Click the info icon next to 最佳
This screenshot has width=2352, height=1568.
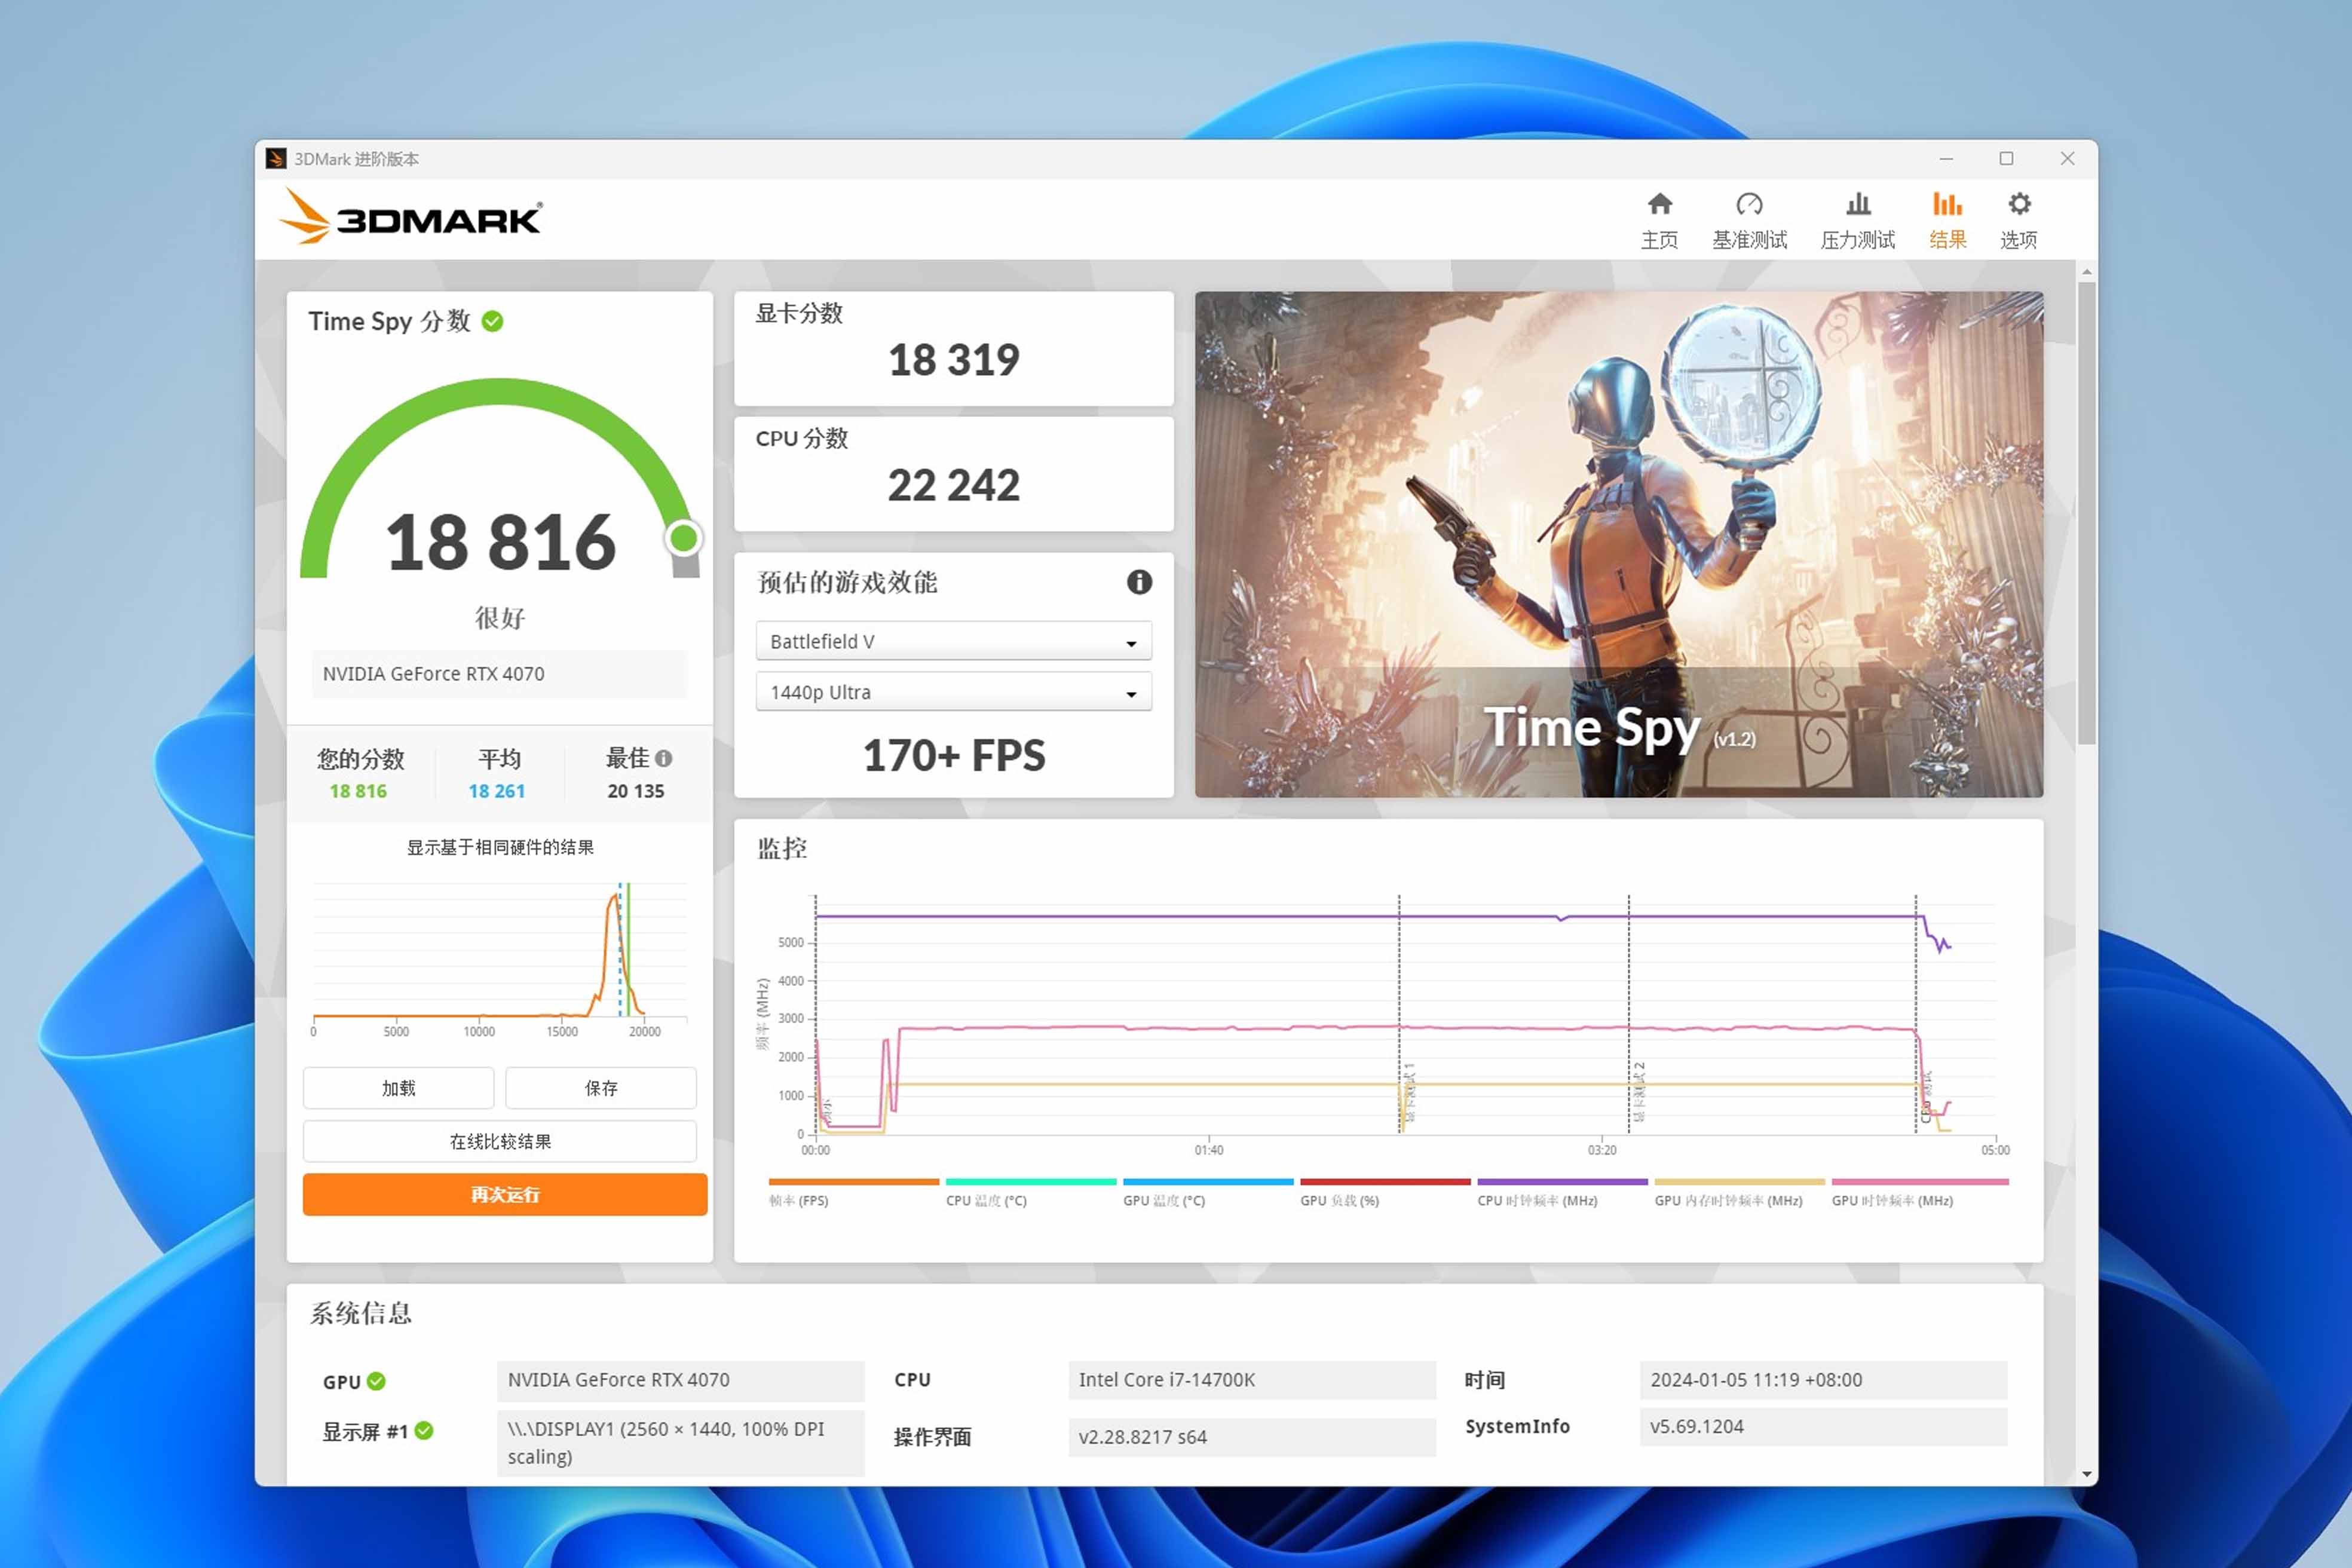pyautogui.click(x=664, y=759)
